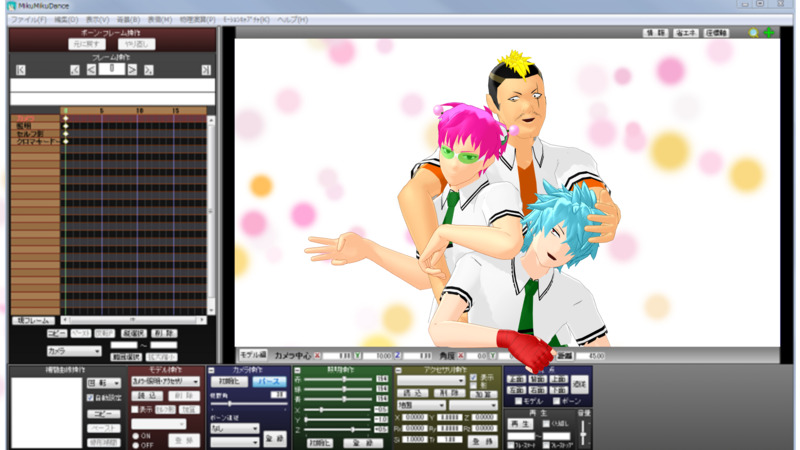The height and width of the screenshot is (450, 800).
Task: Open the 物理演算(P) menu
Action: (197, 19)
